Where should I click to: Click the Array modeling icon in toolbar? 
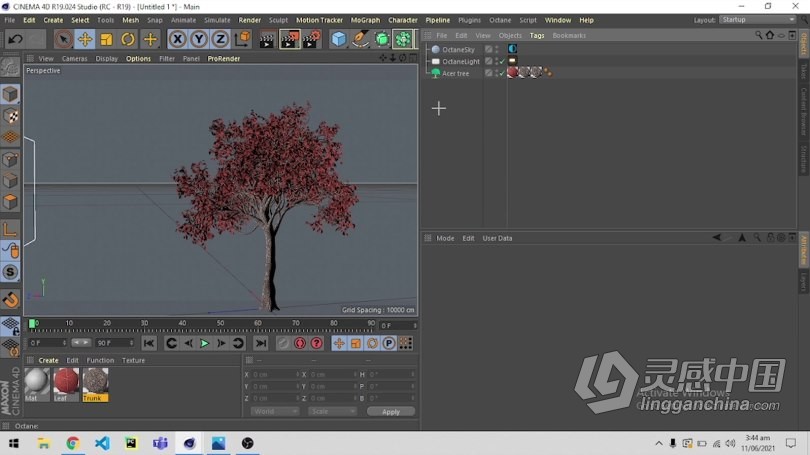coord(403,39)
